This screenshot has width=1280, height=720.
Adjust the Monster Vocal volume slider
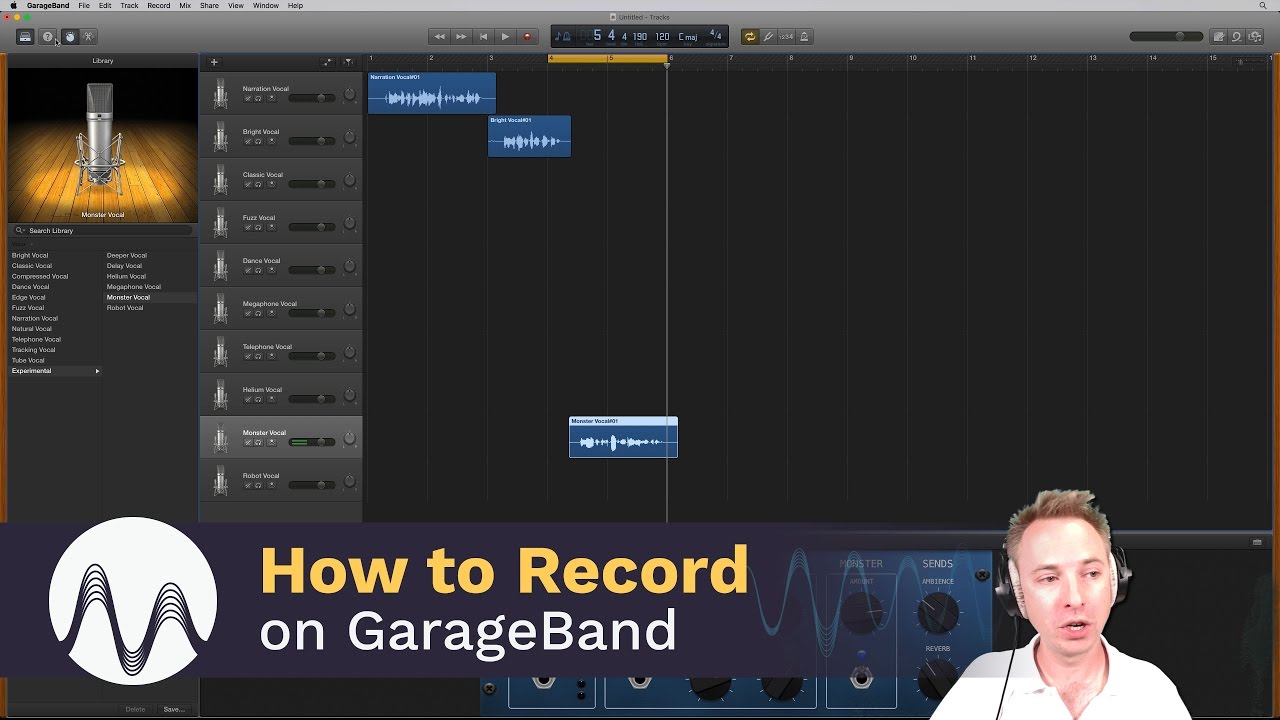coord(312,442)
